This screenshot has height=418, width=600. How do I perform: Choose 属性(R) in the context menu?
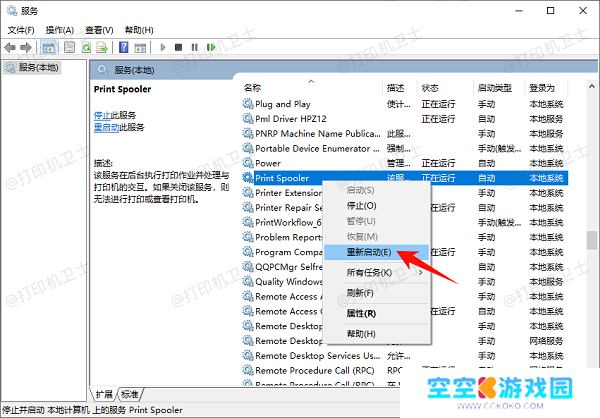(x=377, y=314)
